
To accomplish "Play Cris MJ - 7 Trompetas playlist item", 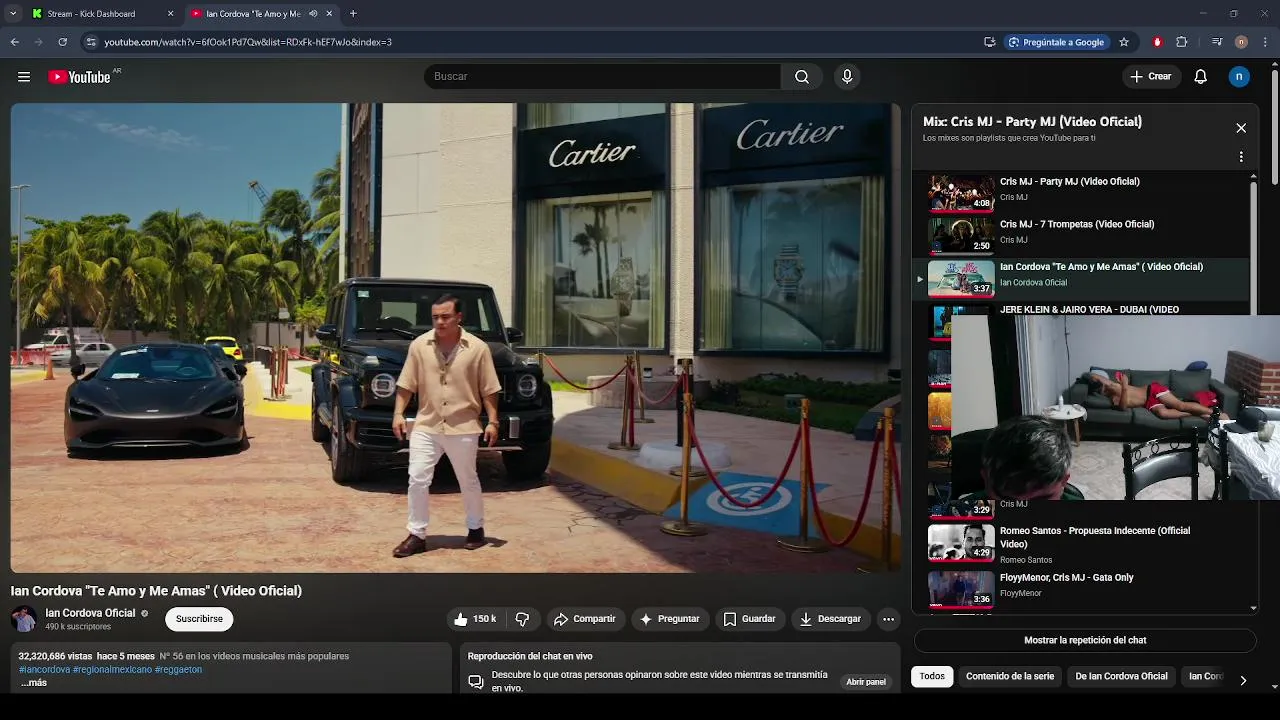I will pos(1081,235).
